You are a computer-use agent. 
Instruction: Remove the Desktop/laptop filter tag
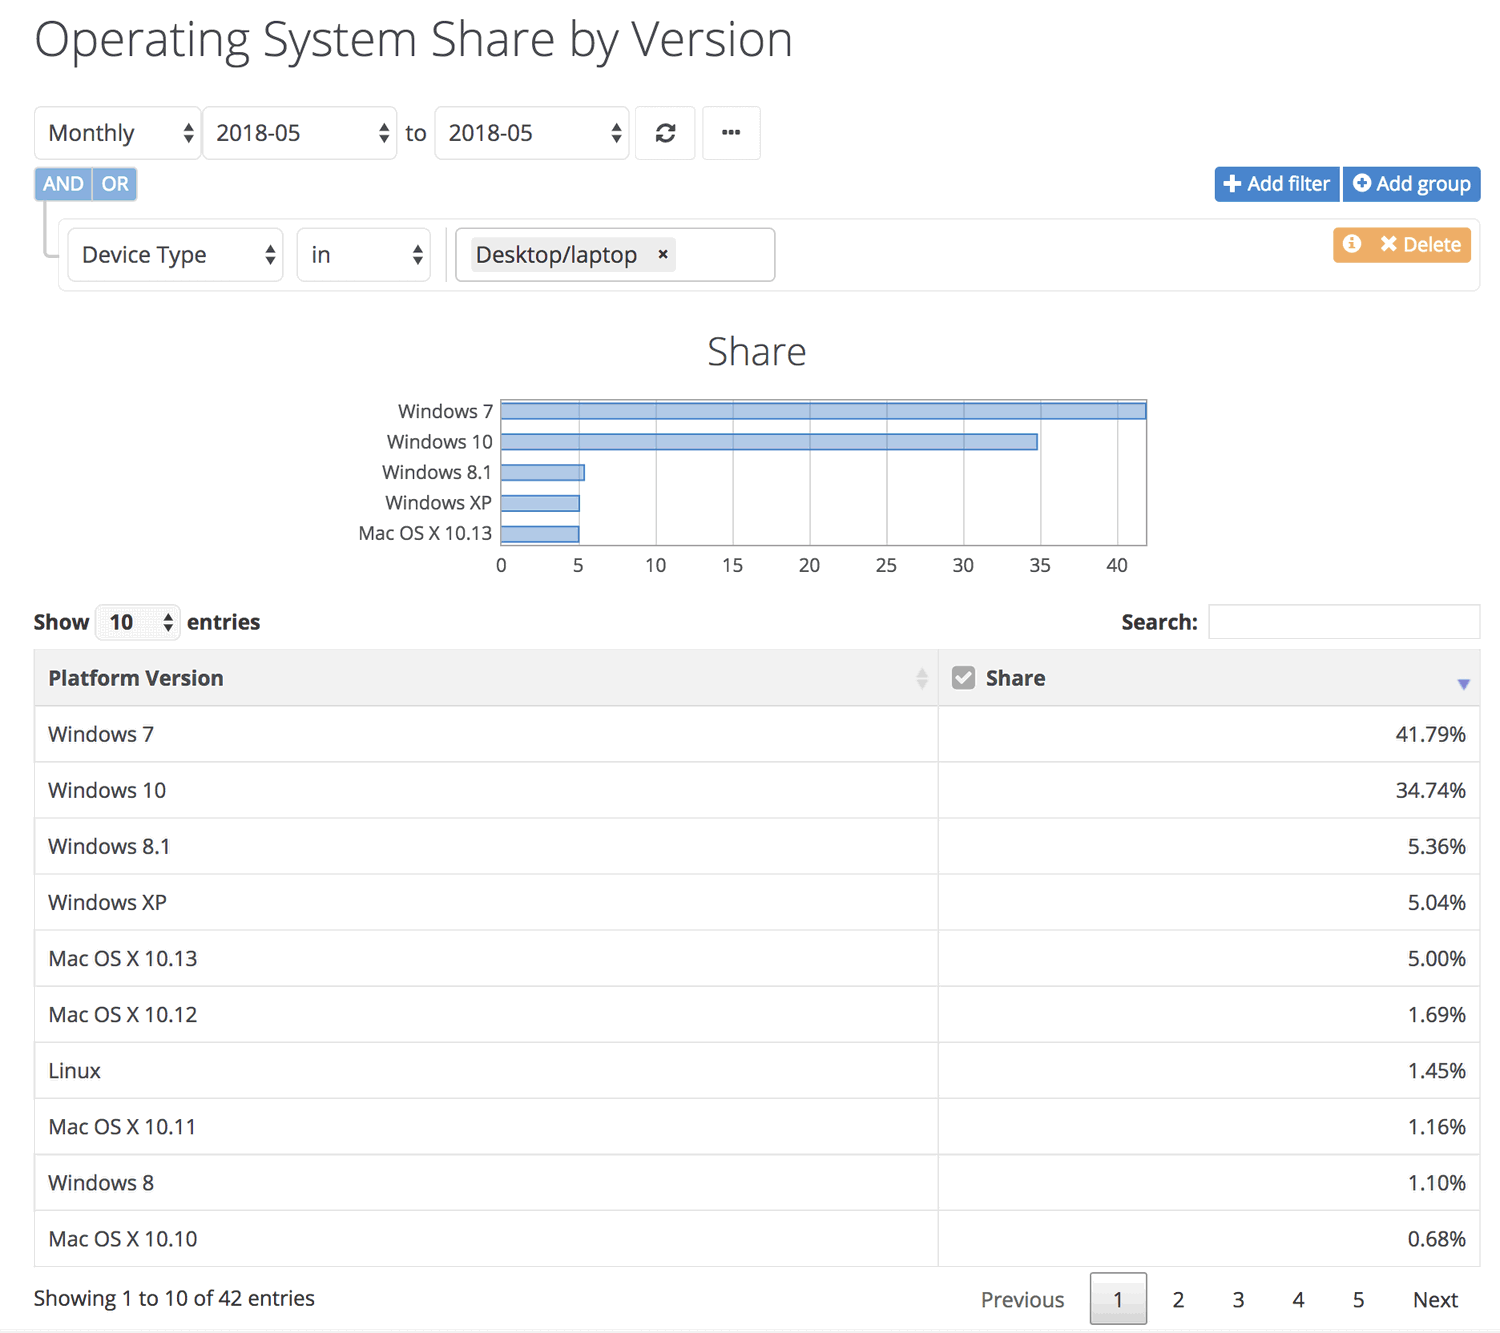(x=663, y=255)
